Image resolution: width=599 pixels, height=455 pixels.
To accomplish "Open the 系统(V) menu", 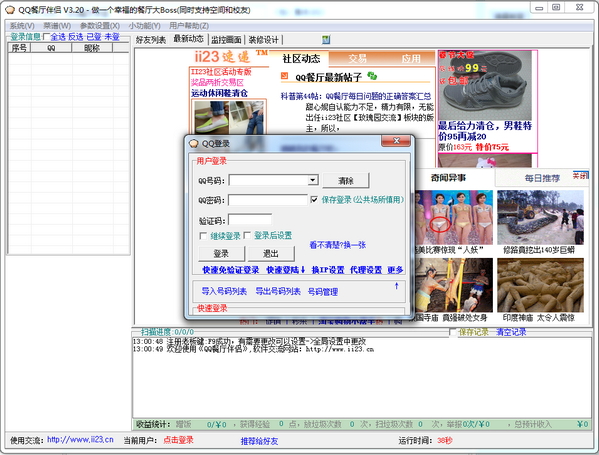I will [22, 26].
